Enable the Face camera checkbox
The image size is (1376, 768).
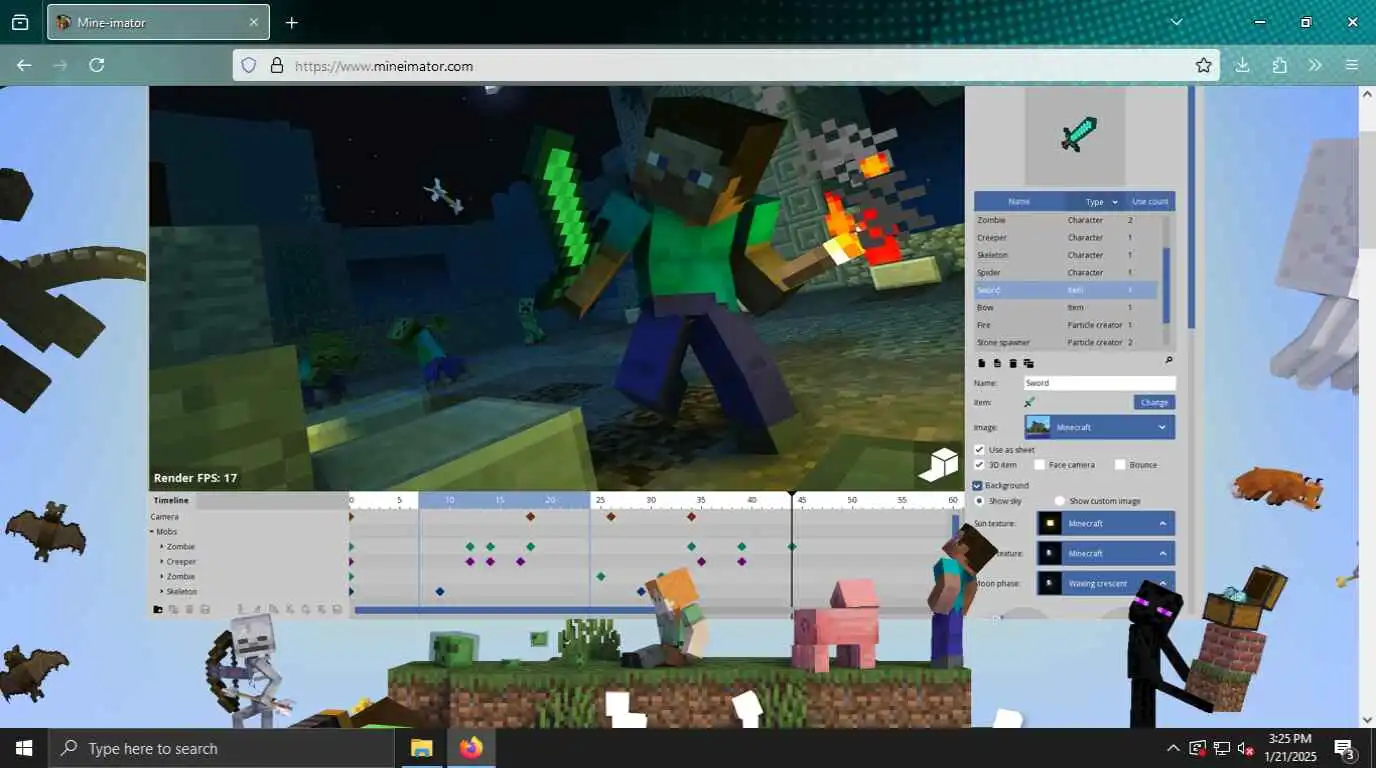[x=1040, y=465]
